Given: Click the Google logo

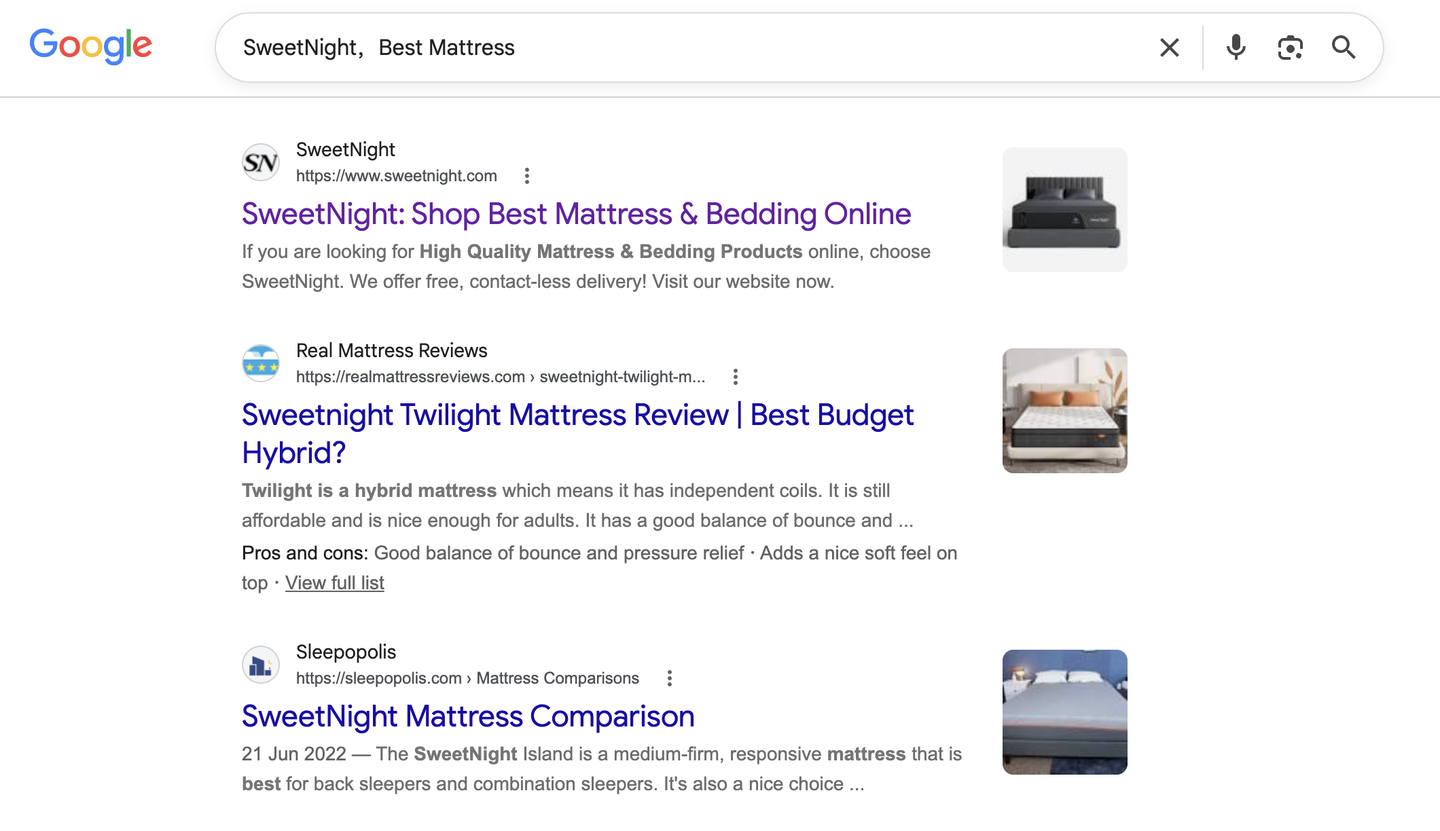Looking at the screenshot, I should click(91, 46).
